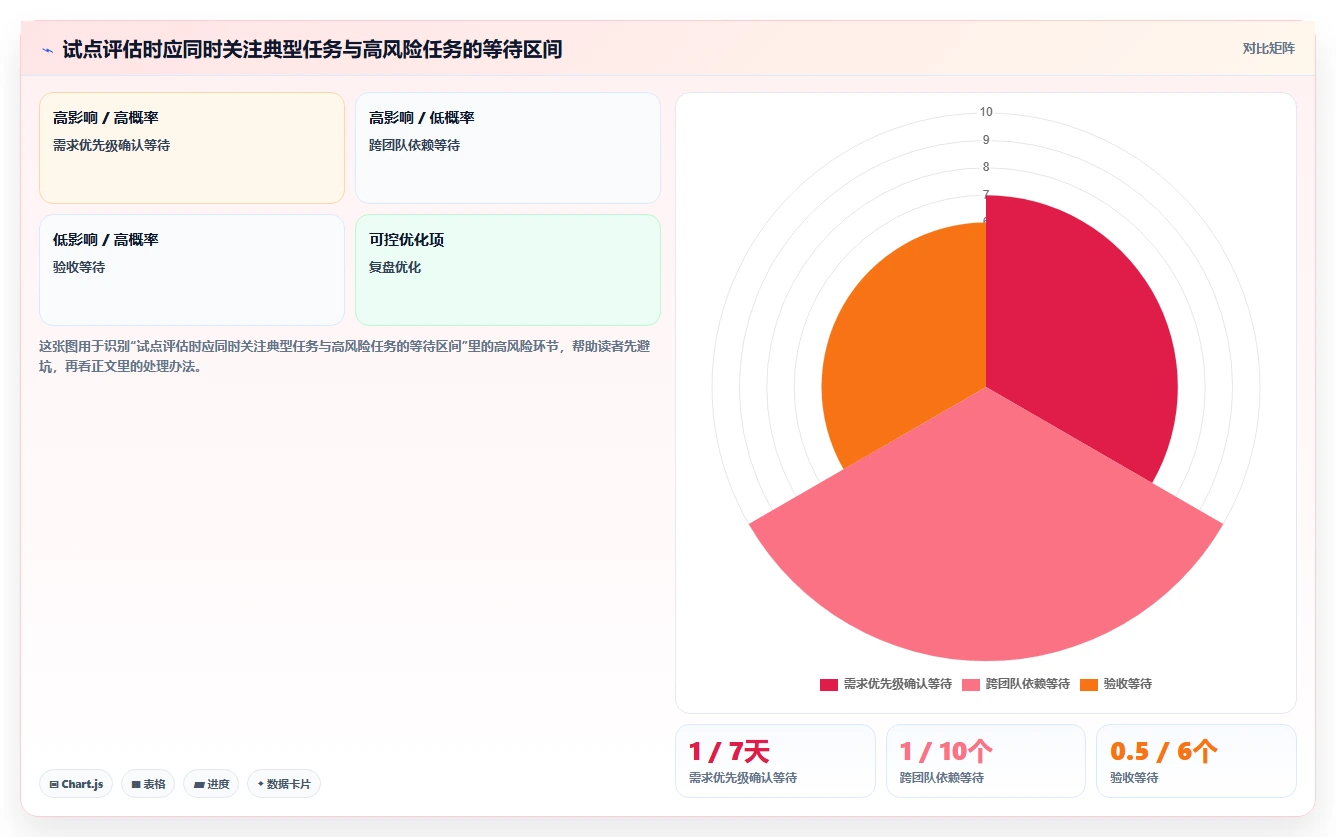The width and height of the screenshot is (1336, 837).
Task: Click the 1 / 10个 stat card
Action: tap(986, 761)
